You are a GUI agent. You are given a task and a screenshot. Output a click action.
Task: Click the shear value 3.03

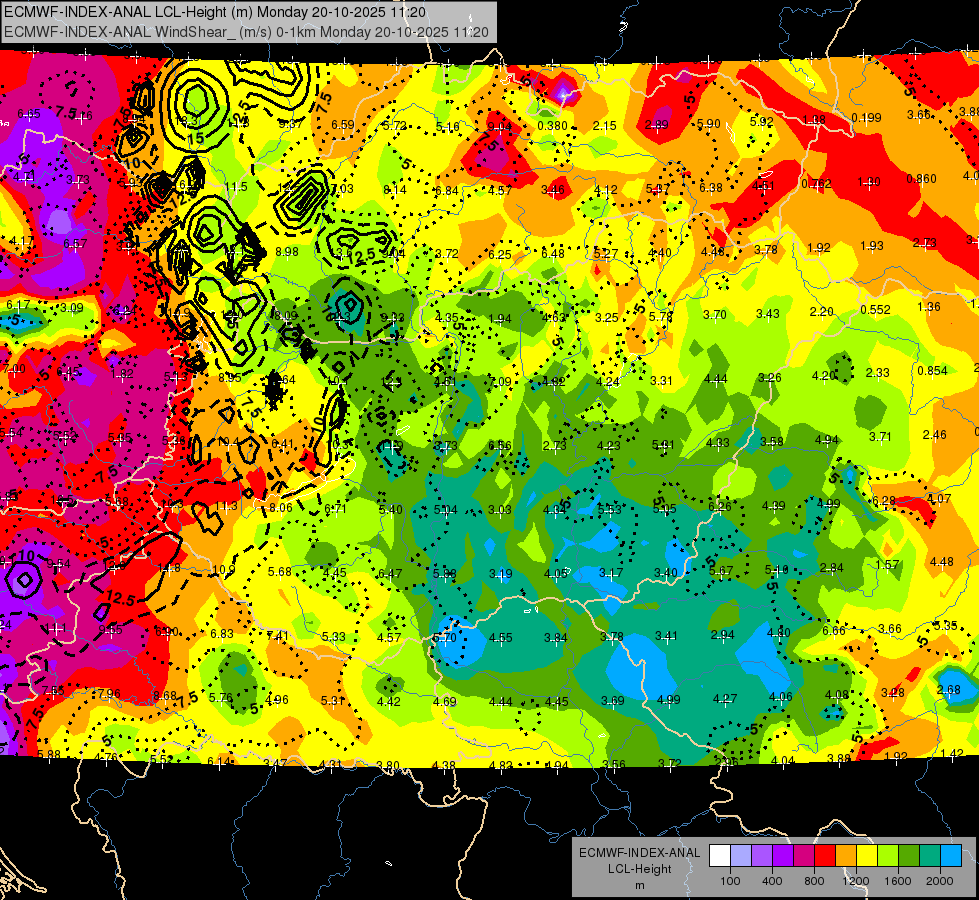pos(499,510)
